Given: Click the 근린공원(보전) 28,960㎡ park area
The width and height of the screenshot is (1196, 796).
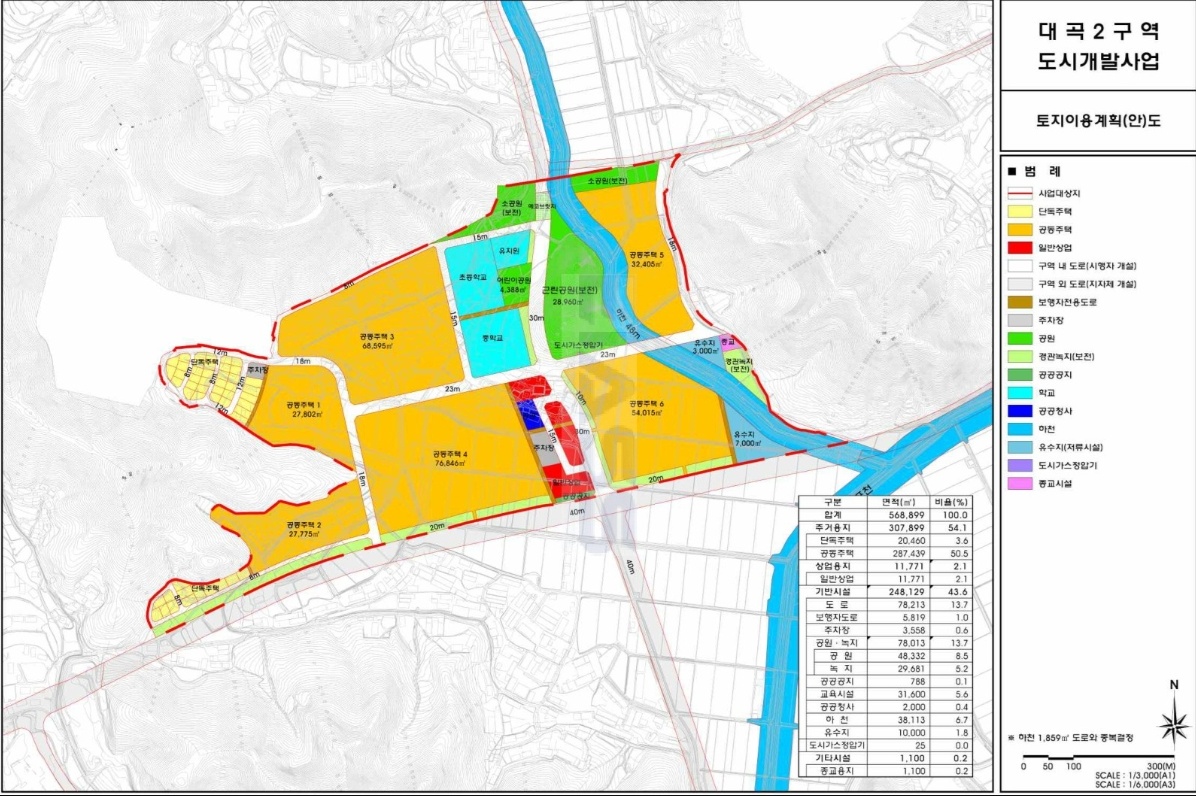Looking at the screenshot, I should [x=571, y=296].
